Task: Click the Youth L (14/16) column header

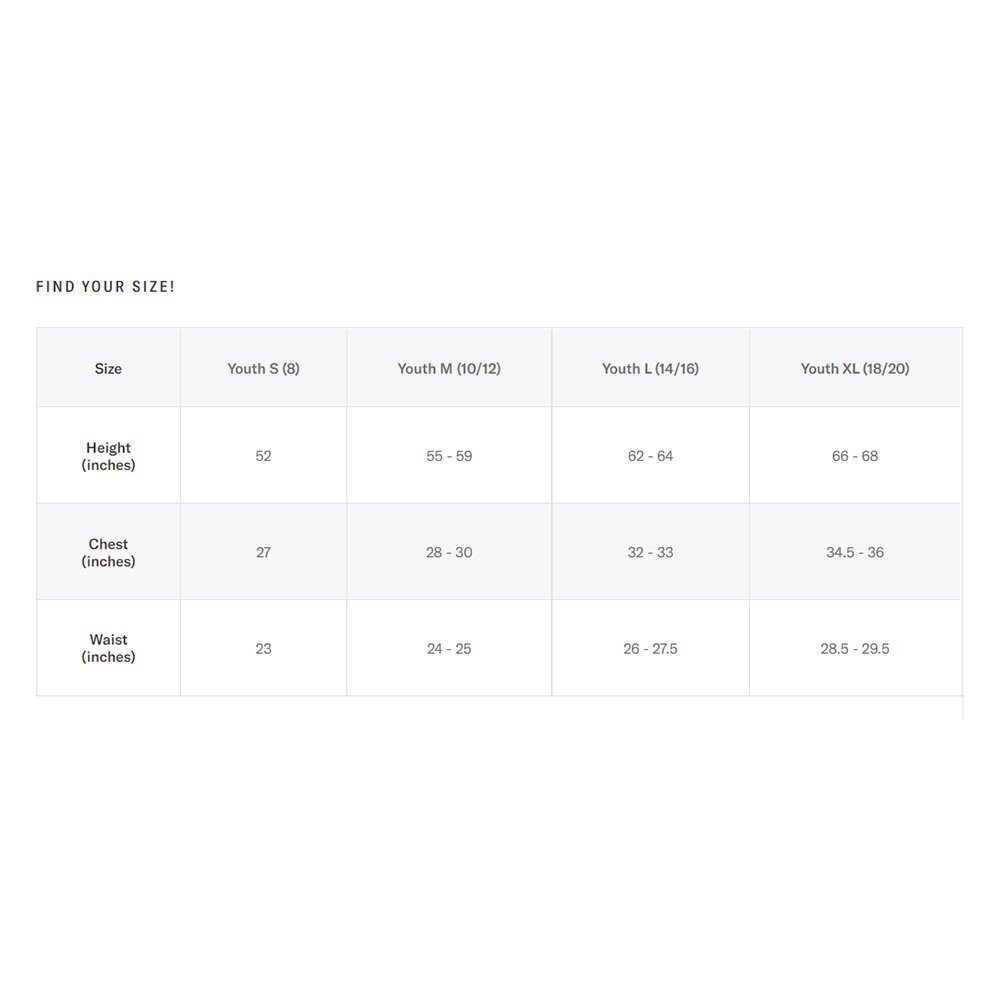Action: [651, 368]
